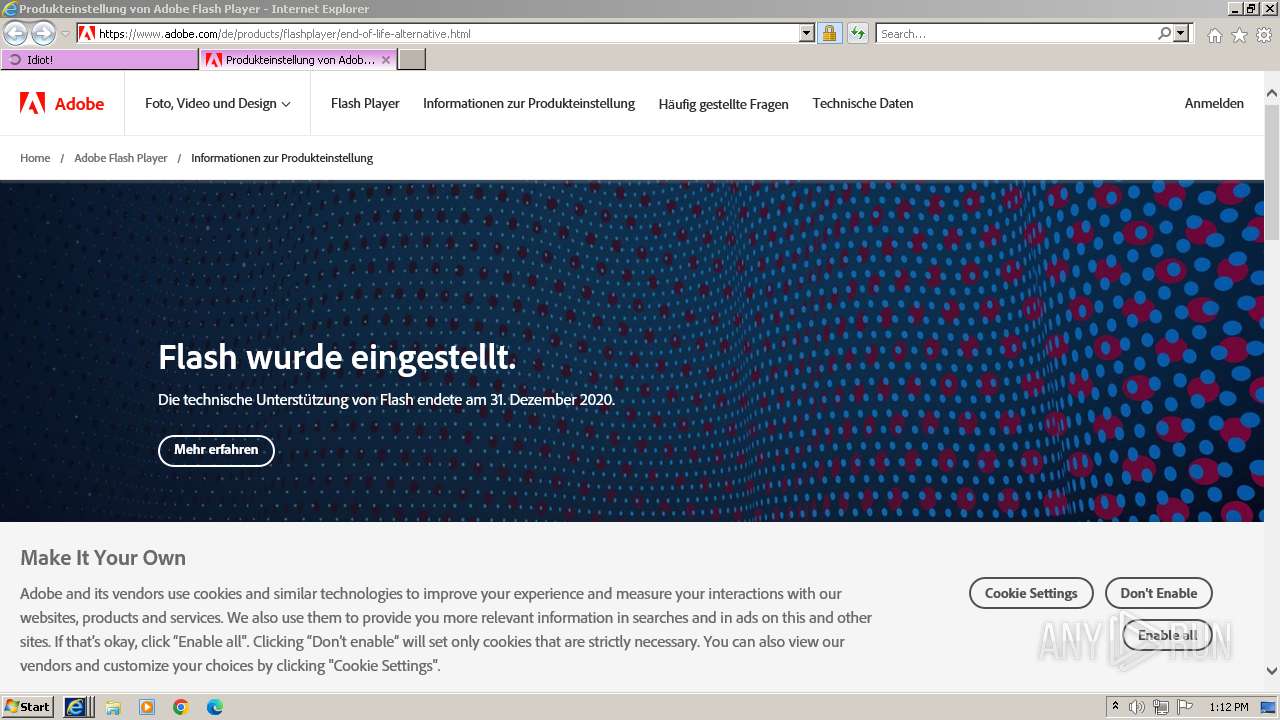This screenshot has height=720, width=1280.
Task: Open the media player taskbar icon
Action: pyautogui.click(x=147, y=707)
